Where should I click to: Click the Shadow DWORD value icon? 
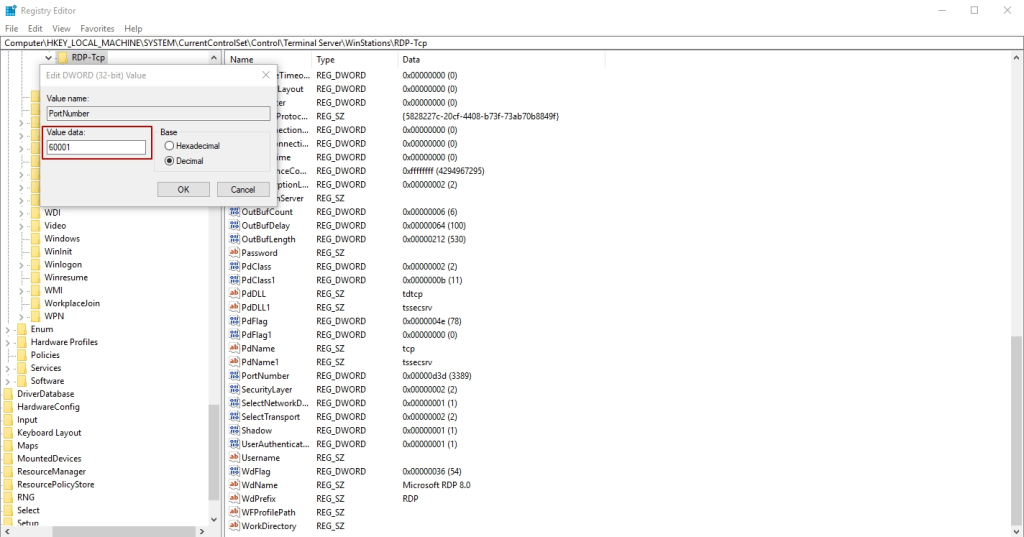(234, 431)
